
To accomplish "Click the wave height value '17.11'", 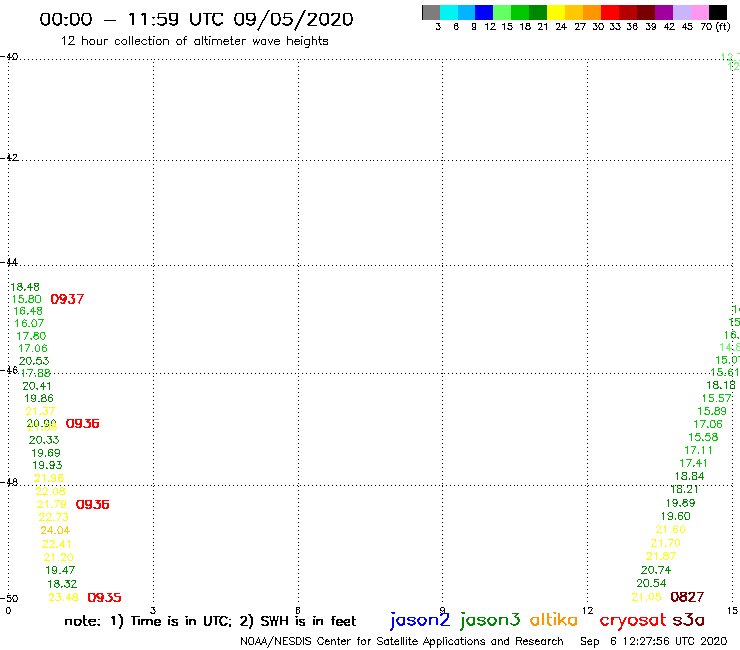I will point(698,450).
